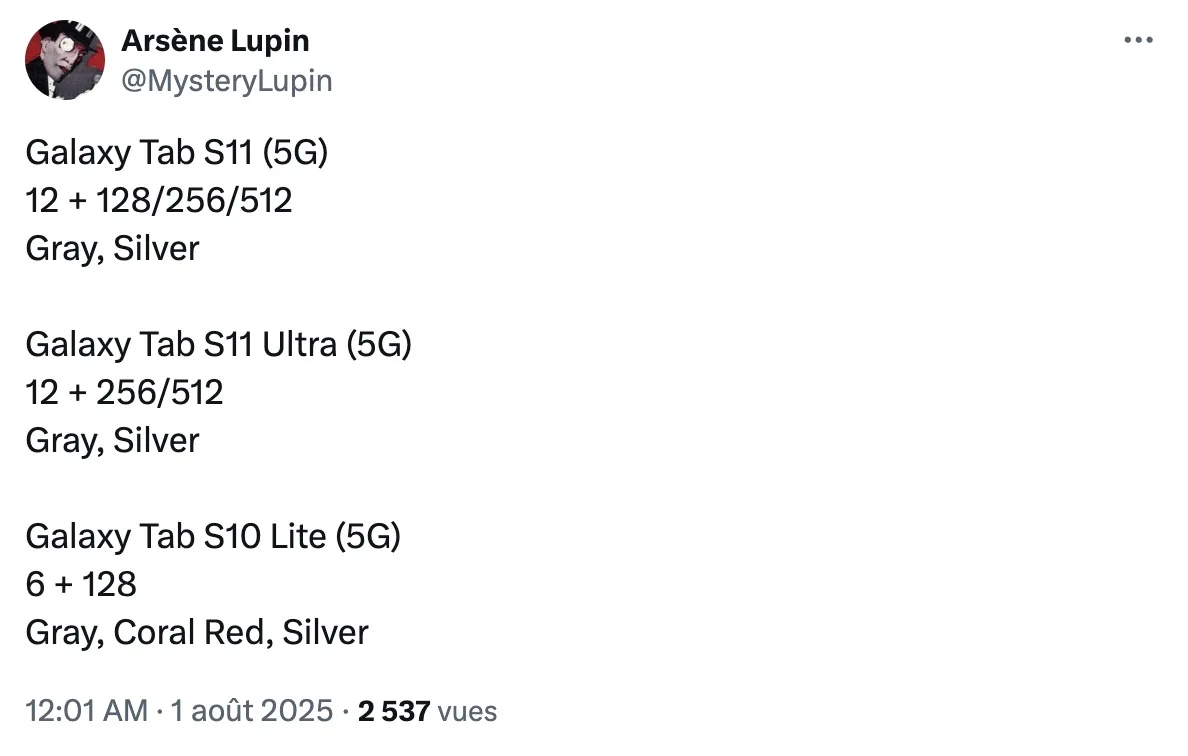Click the word "Lite" in the tweet
This screenshot has height=756, width=1188.
point(298,537)
